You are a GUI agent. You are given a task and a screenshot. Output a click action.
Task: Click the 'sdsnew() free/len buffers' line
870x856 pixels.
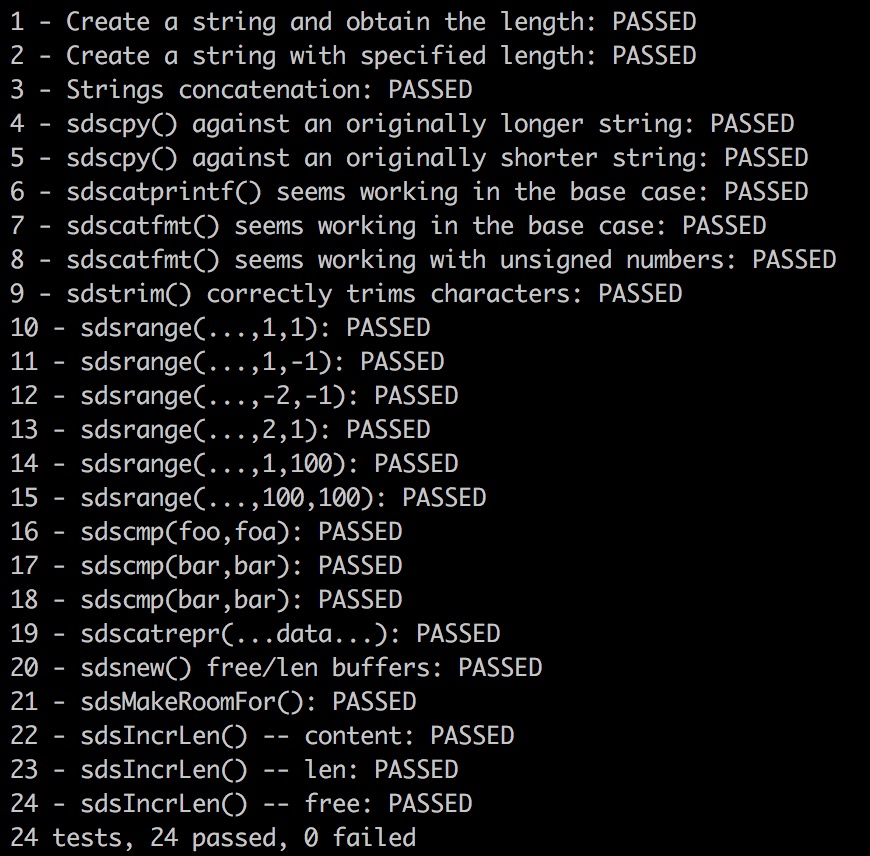276,668
